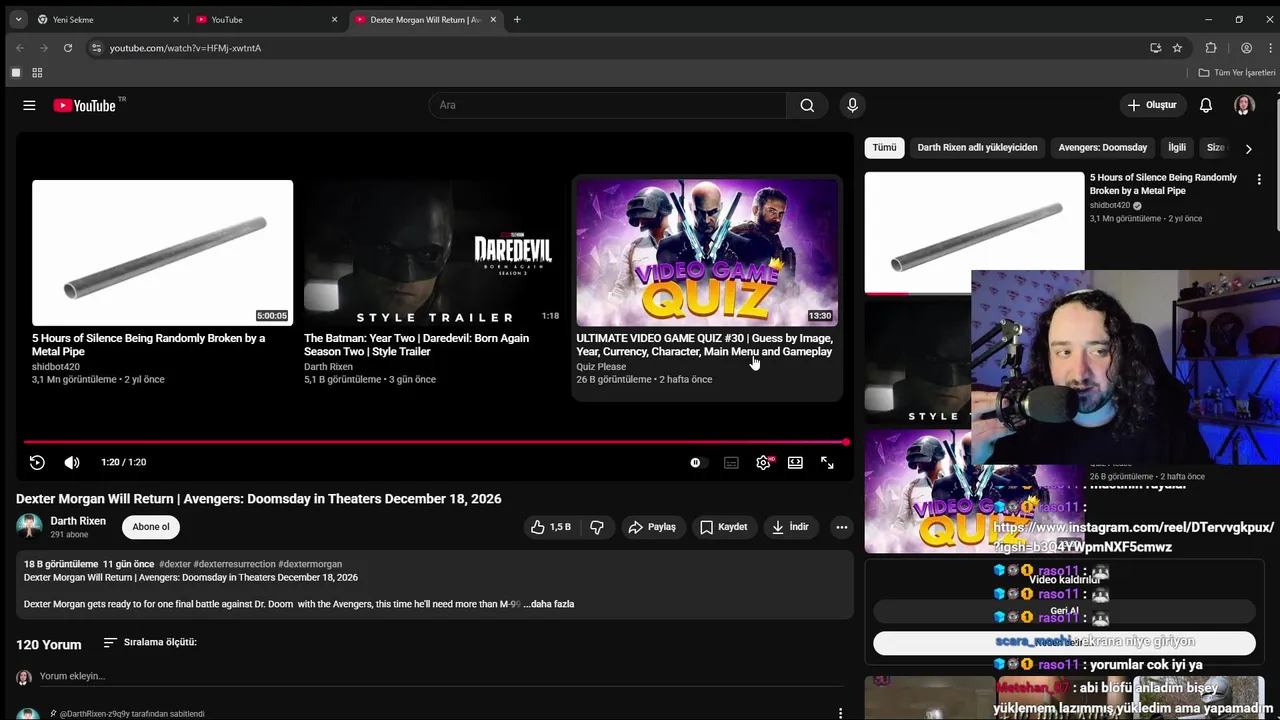This screenshot has height=720, width=1280.
Task: Toggle the autoplay switch in player
Action: pyautogui.click(x=698, y=462)
